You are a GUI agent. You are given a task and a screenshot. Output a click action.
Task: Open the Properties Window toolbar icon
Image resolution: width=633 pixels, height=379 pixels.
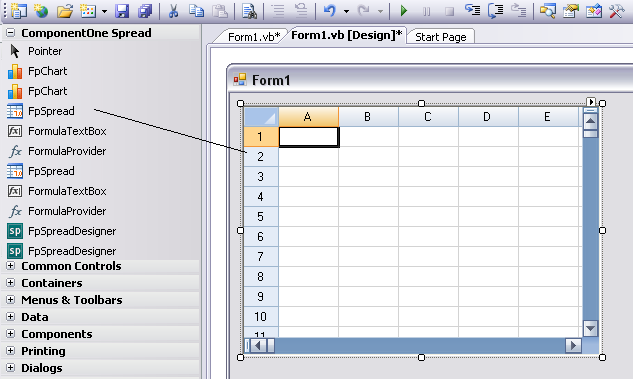point(571,11)
